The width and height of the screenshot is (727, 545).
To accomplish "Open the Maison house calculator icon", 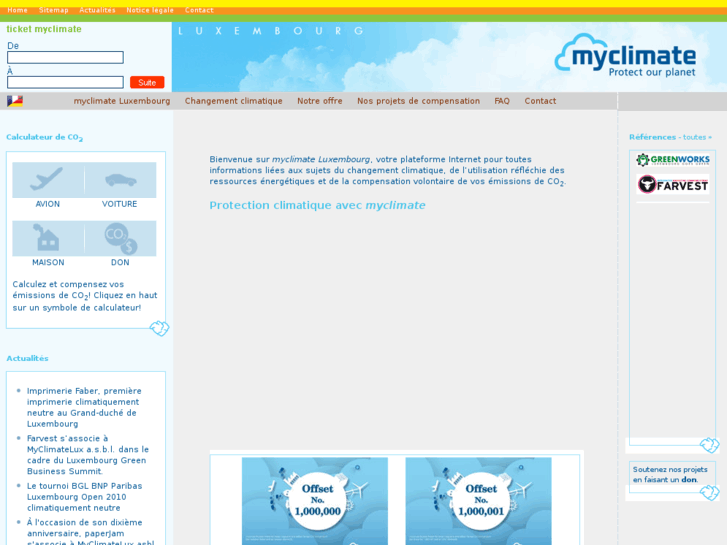I will [x=48, y=238].
